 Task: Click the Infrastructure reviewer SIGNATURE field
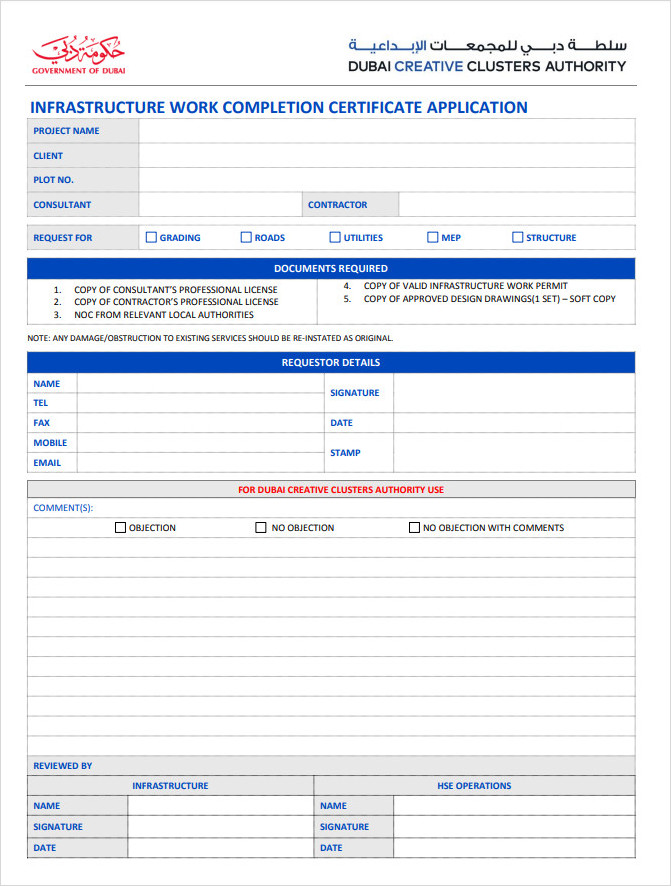click(x=220, y=827)
